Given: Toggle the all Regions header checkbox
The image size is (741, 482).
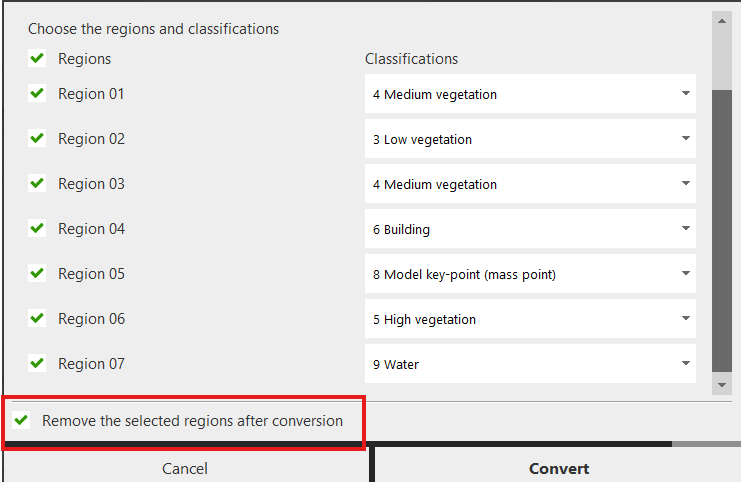Looking at the screenshot, I should click(37, 58).
